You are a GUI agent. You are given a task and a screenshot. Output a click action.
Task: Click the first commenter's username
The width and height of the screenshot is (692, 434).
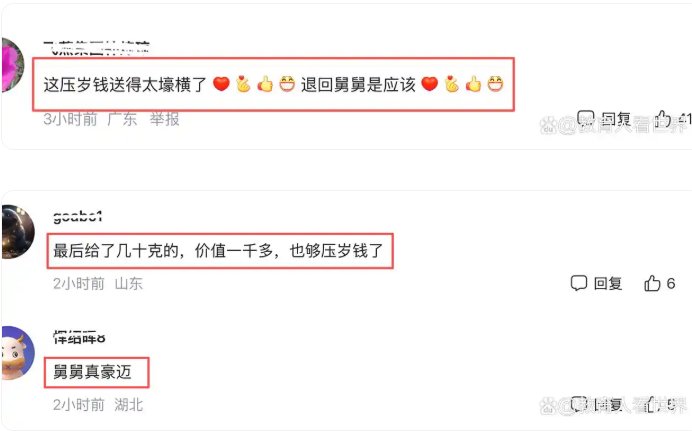96,48
